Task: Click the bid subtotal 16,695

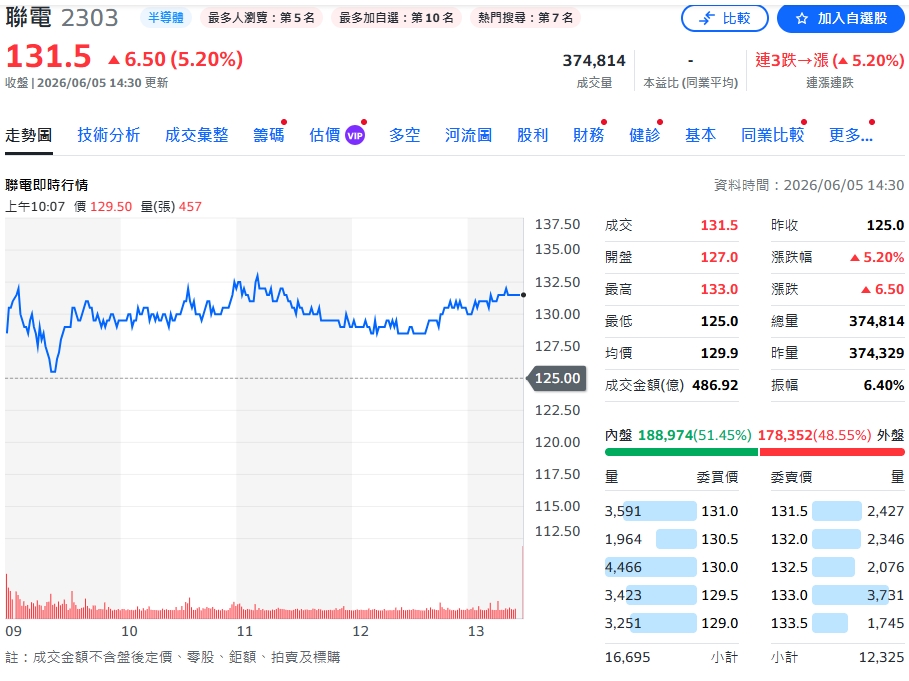Action: [627, 657]
